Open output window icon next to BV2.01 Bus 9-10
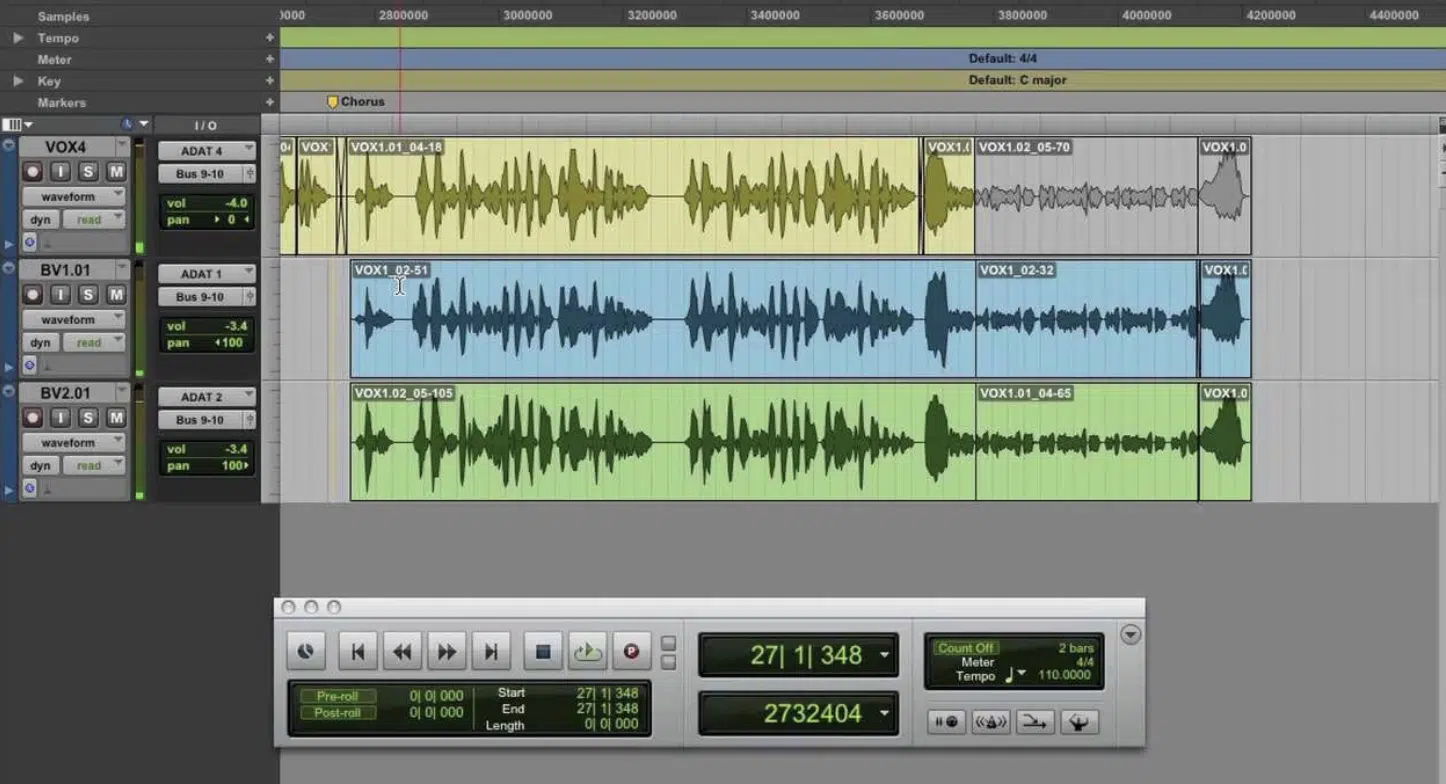 [x=250, y=420]
